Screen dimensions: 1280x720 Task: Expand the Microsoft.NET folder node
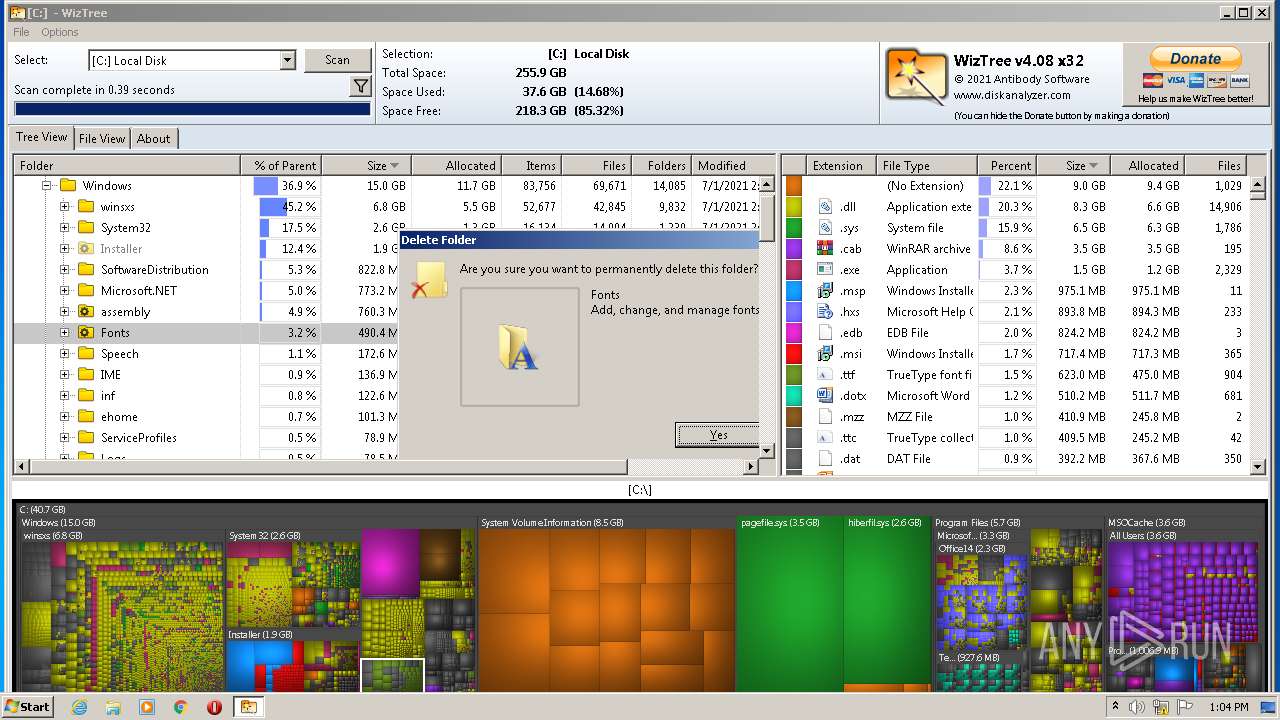click(x=64, y=290)
